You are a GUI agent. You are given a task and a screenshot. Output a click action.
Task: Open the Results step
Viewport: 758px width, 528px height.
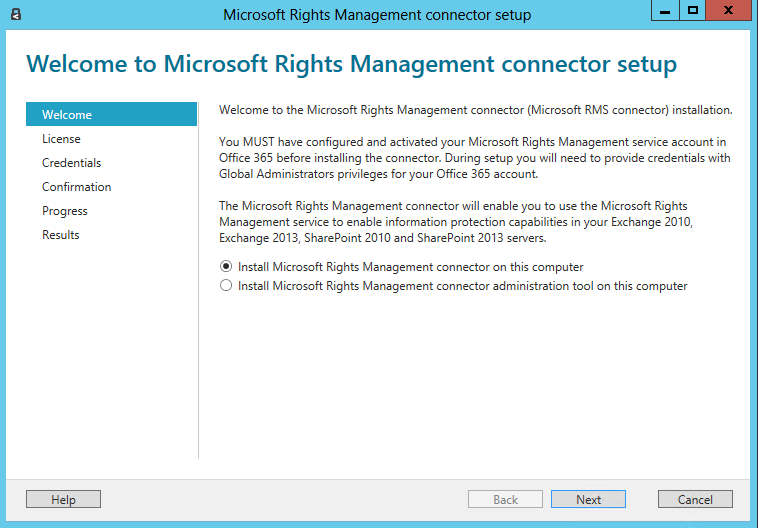coord(60,235)
